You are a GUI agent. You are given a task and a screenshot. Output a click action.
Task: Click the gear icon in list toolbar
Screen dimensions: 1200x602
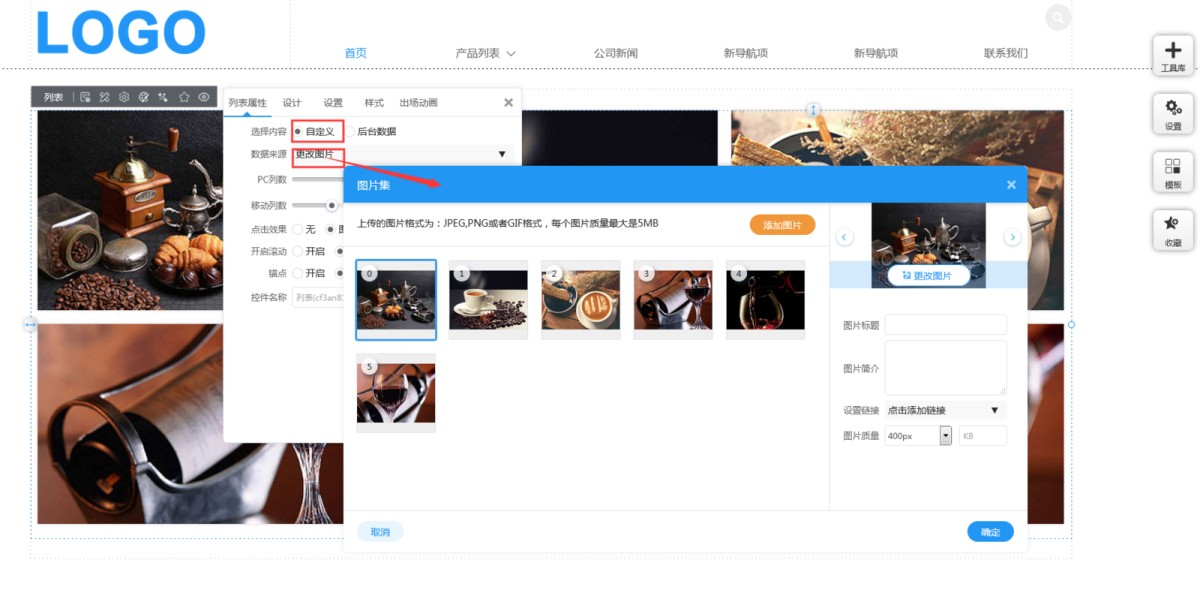tap(124, 97)
